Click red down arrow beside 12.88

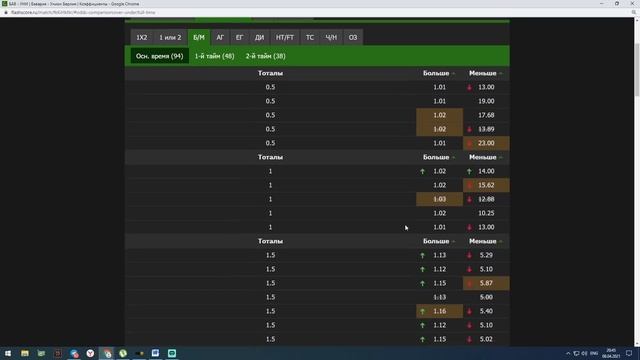469,200
